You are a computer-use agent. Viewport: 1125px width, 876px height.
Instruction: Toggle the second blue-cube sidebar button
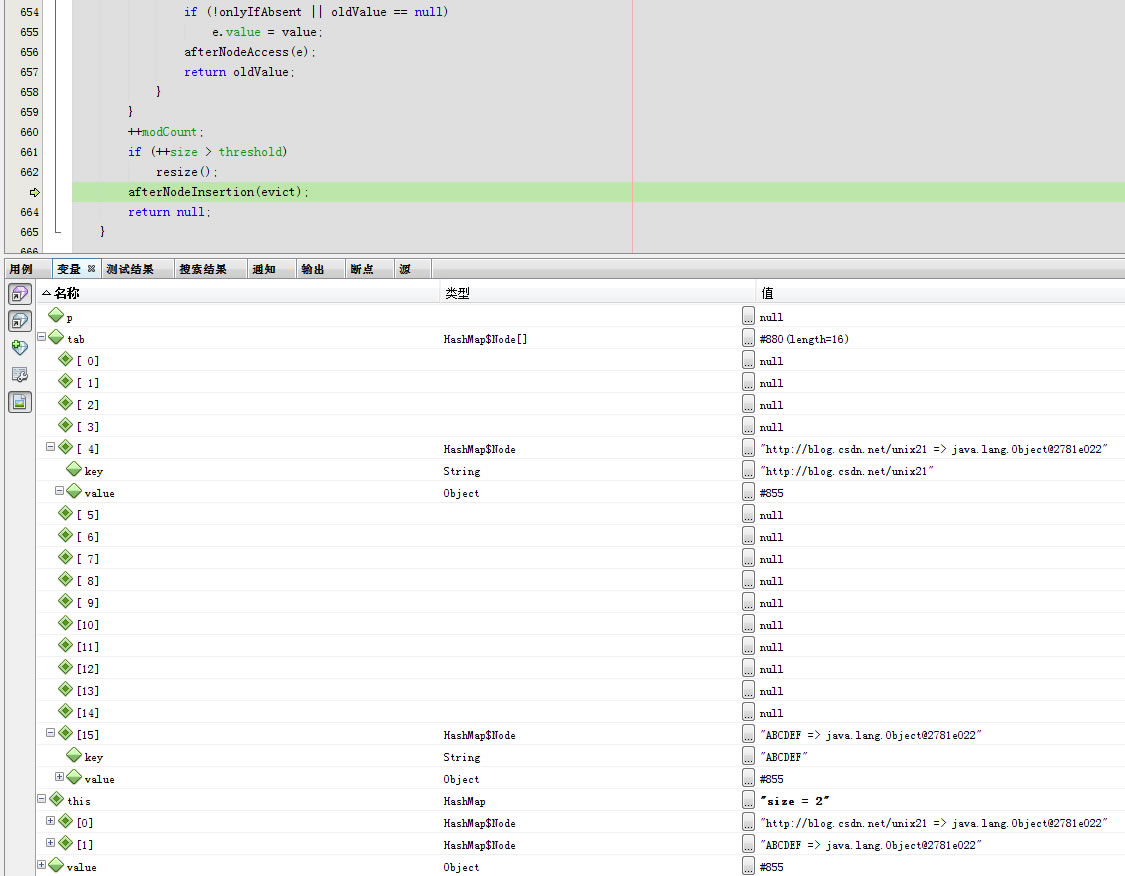coord(20,321)
